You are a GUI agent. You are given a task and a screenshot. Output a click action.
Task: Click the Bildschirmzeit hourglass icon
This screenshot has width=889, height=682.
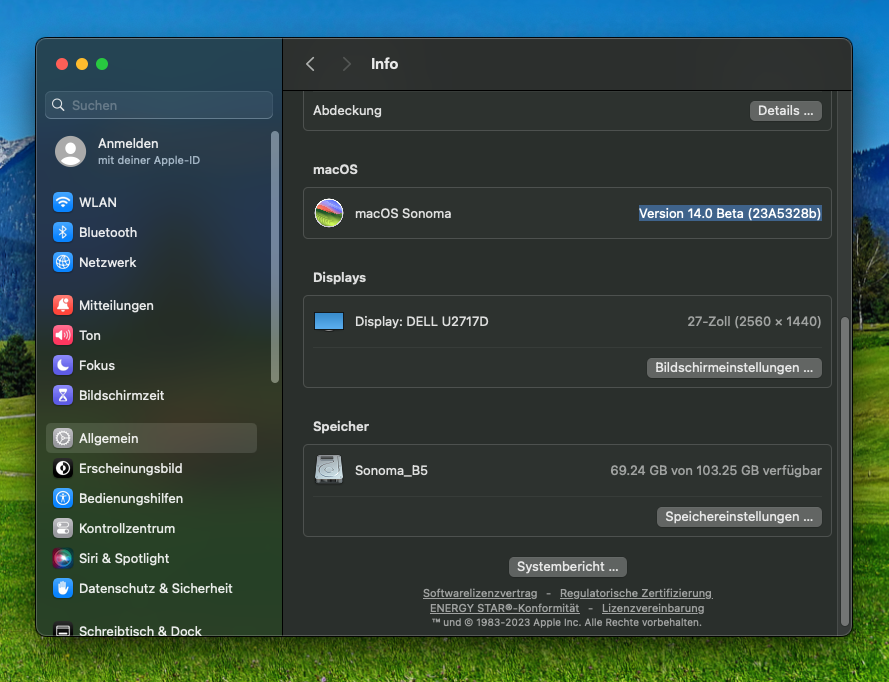pos(63,395)
